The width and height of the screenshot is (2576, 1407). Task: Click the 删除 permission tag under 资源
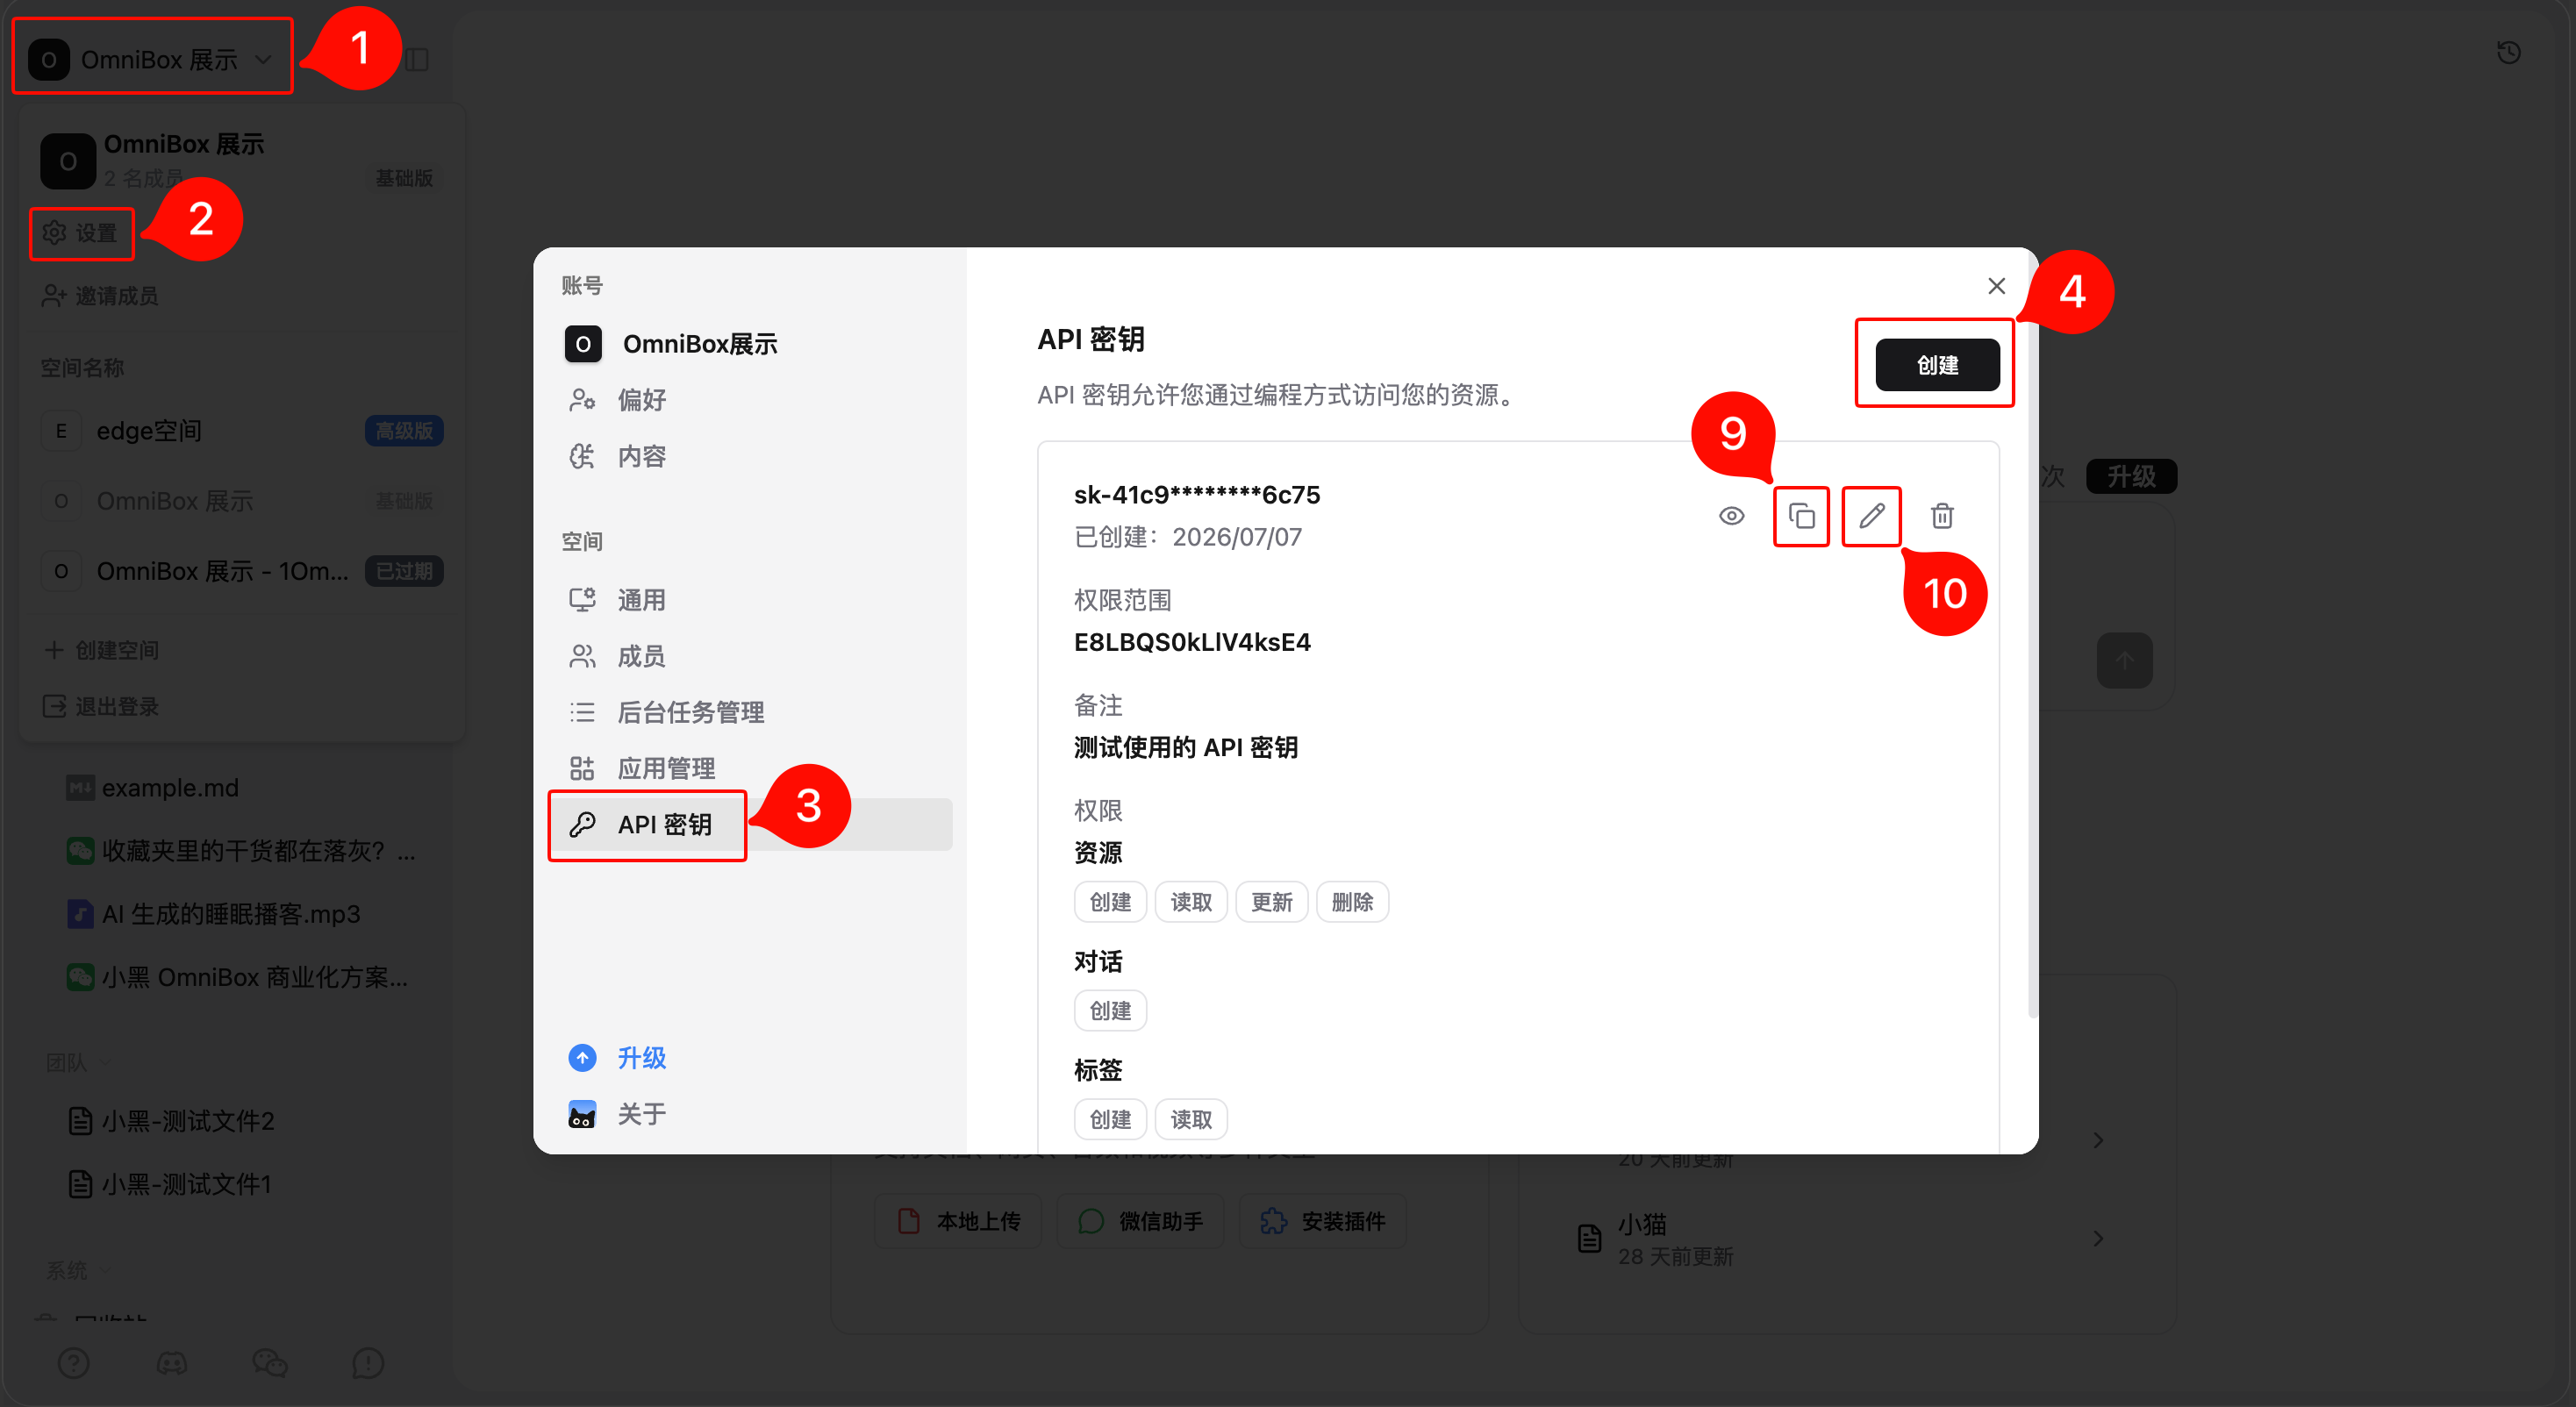tap(1352, 902)
